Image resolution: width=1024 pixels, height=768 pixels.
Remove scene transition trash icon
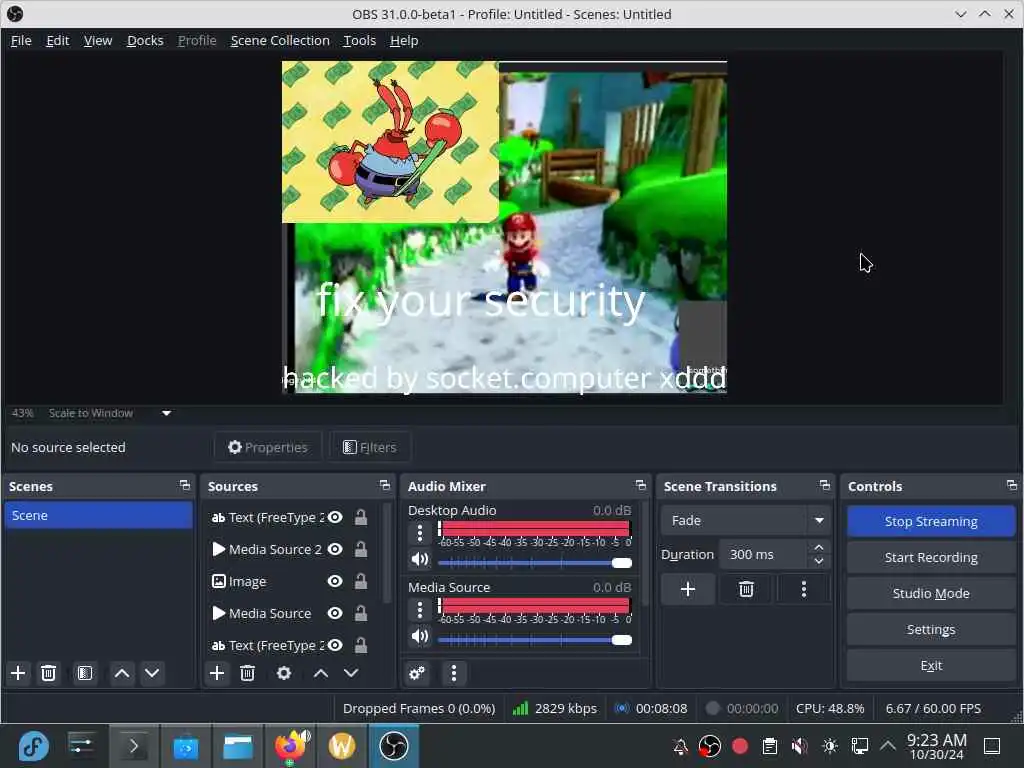(746, 589)
